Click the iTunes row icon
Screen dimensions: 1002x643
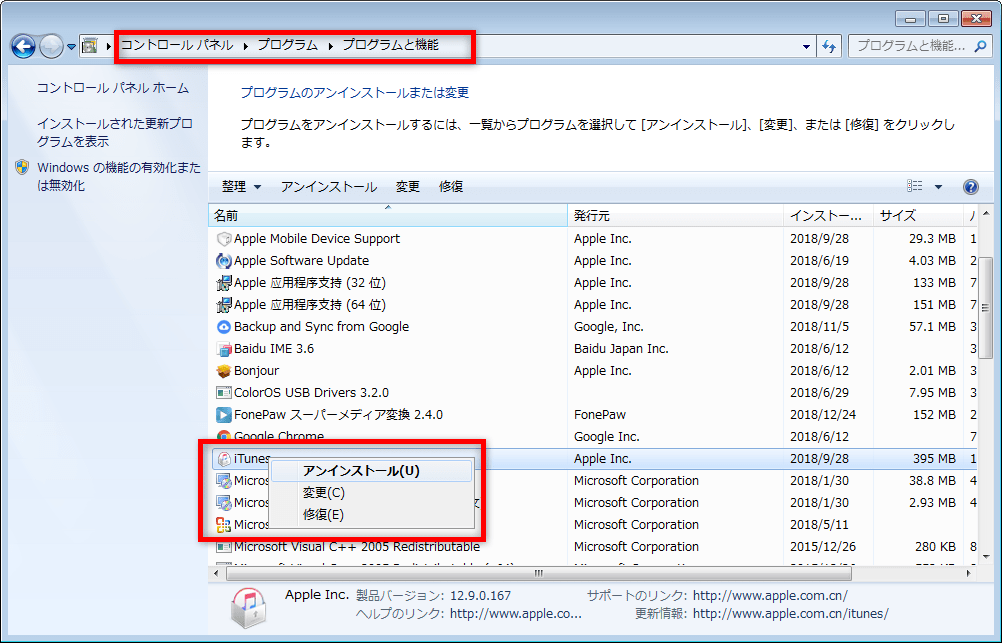click(224, 459)
